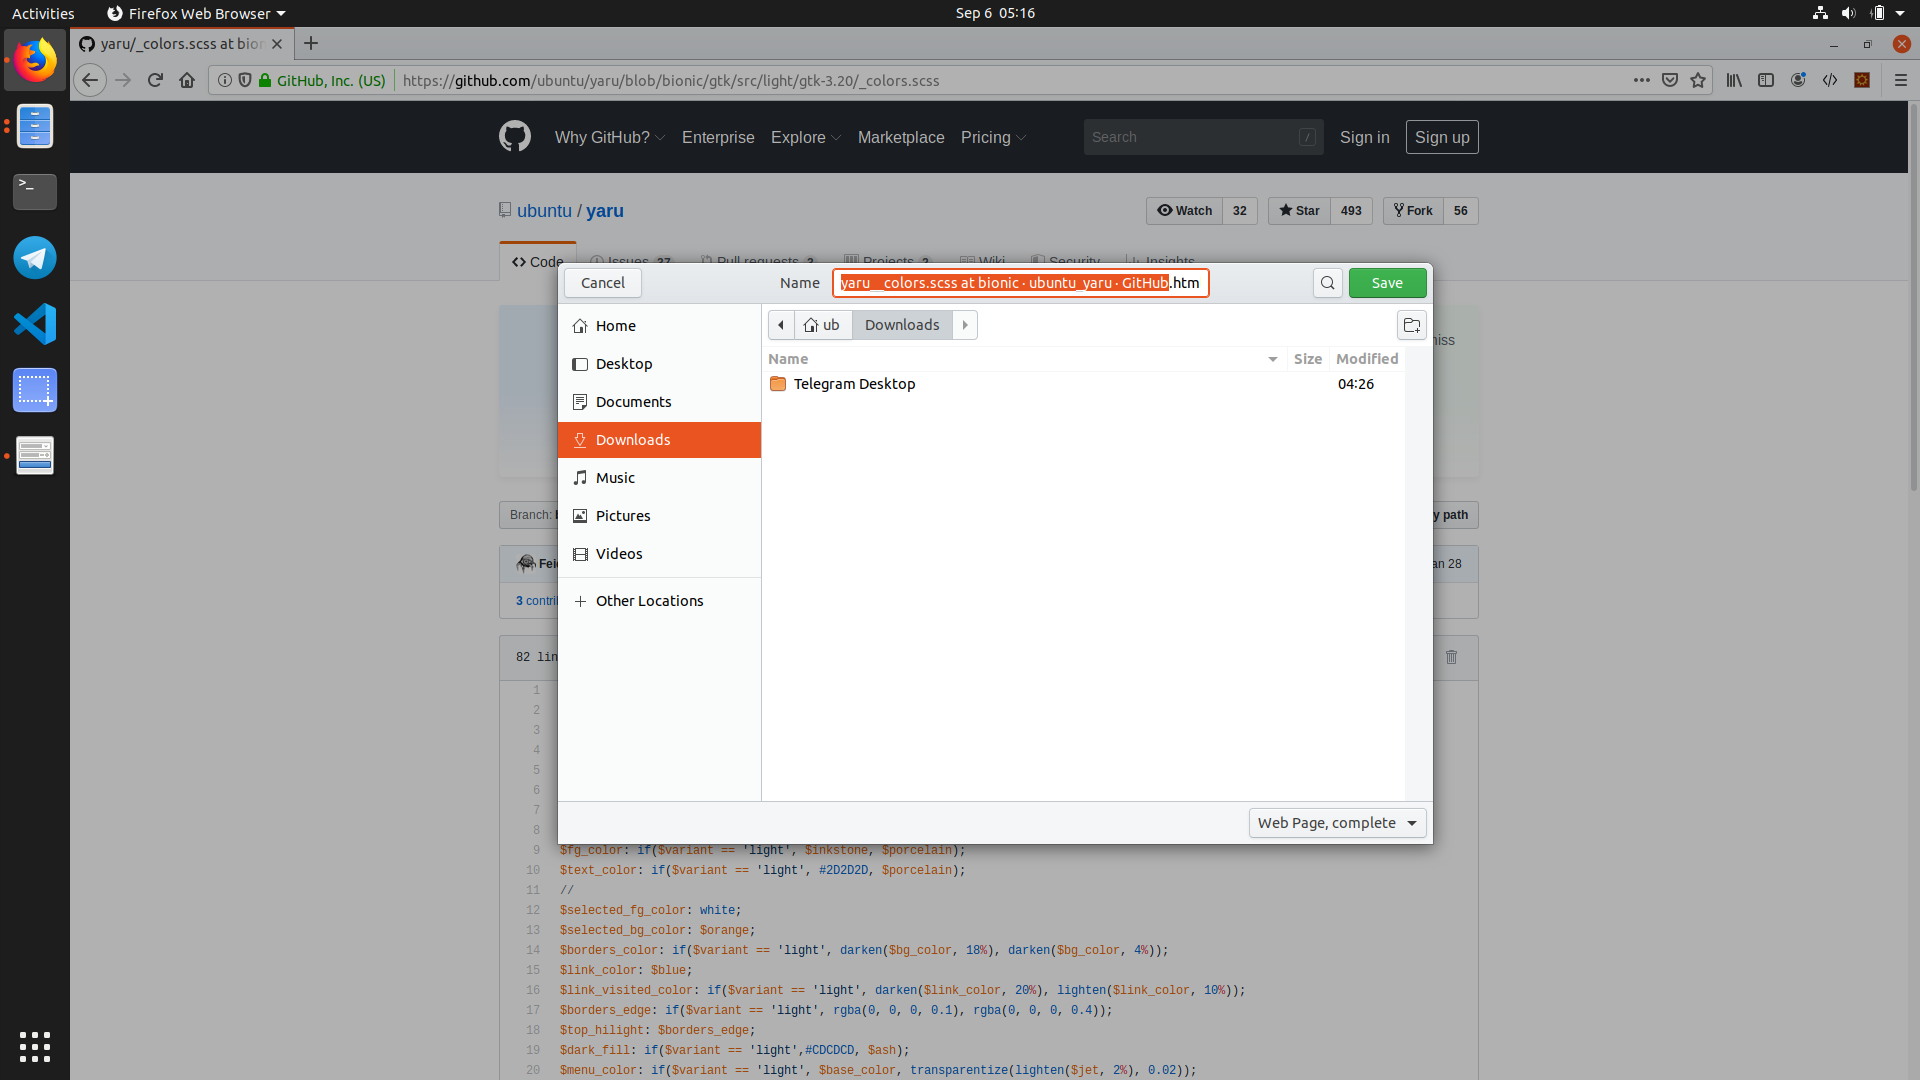Select the Telegram Desktop folder
Image resolution: width=1920 pixels, height=1080 pixels.
[x=854, y=384]
